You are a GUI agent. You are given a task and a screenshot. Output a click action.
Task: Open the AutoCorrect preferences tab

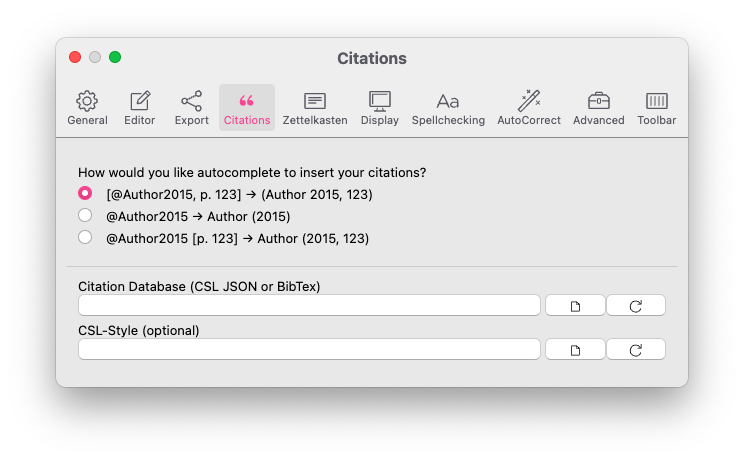[x=529, y=108]
